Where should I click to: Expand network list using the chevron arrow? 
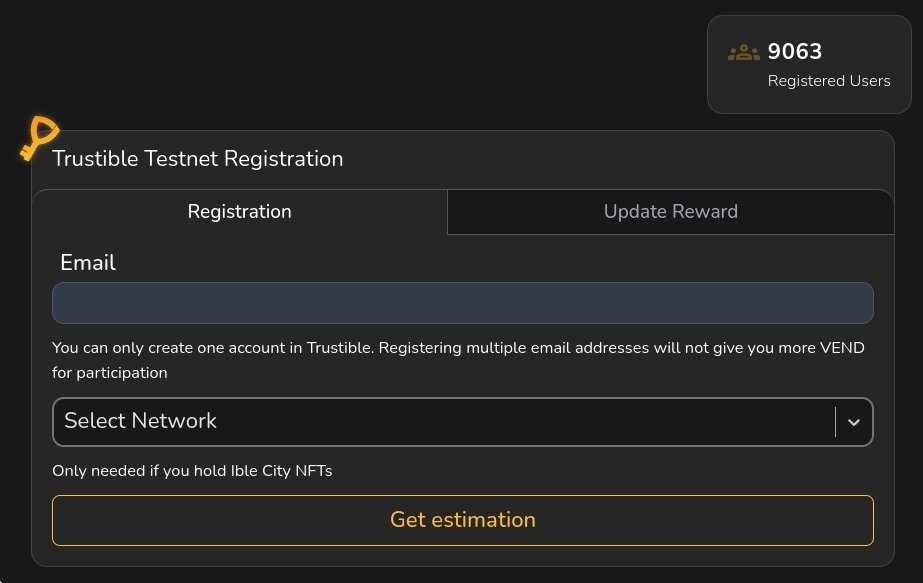[853, 422]
